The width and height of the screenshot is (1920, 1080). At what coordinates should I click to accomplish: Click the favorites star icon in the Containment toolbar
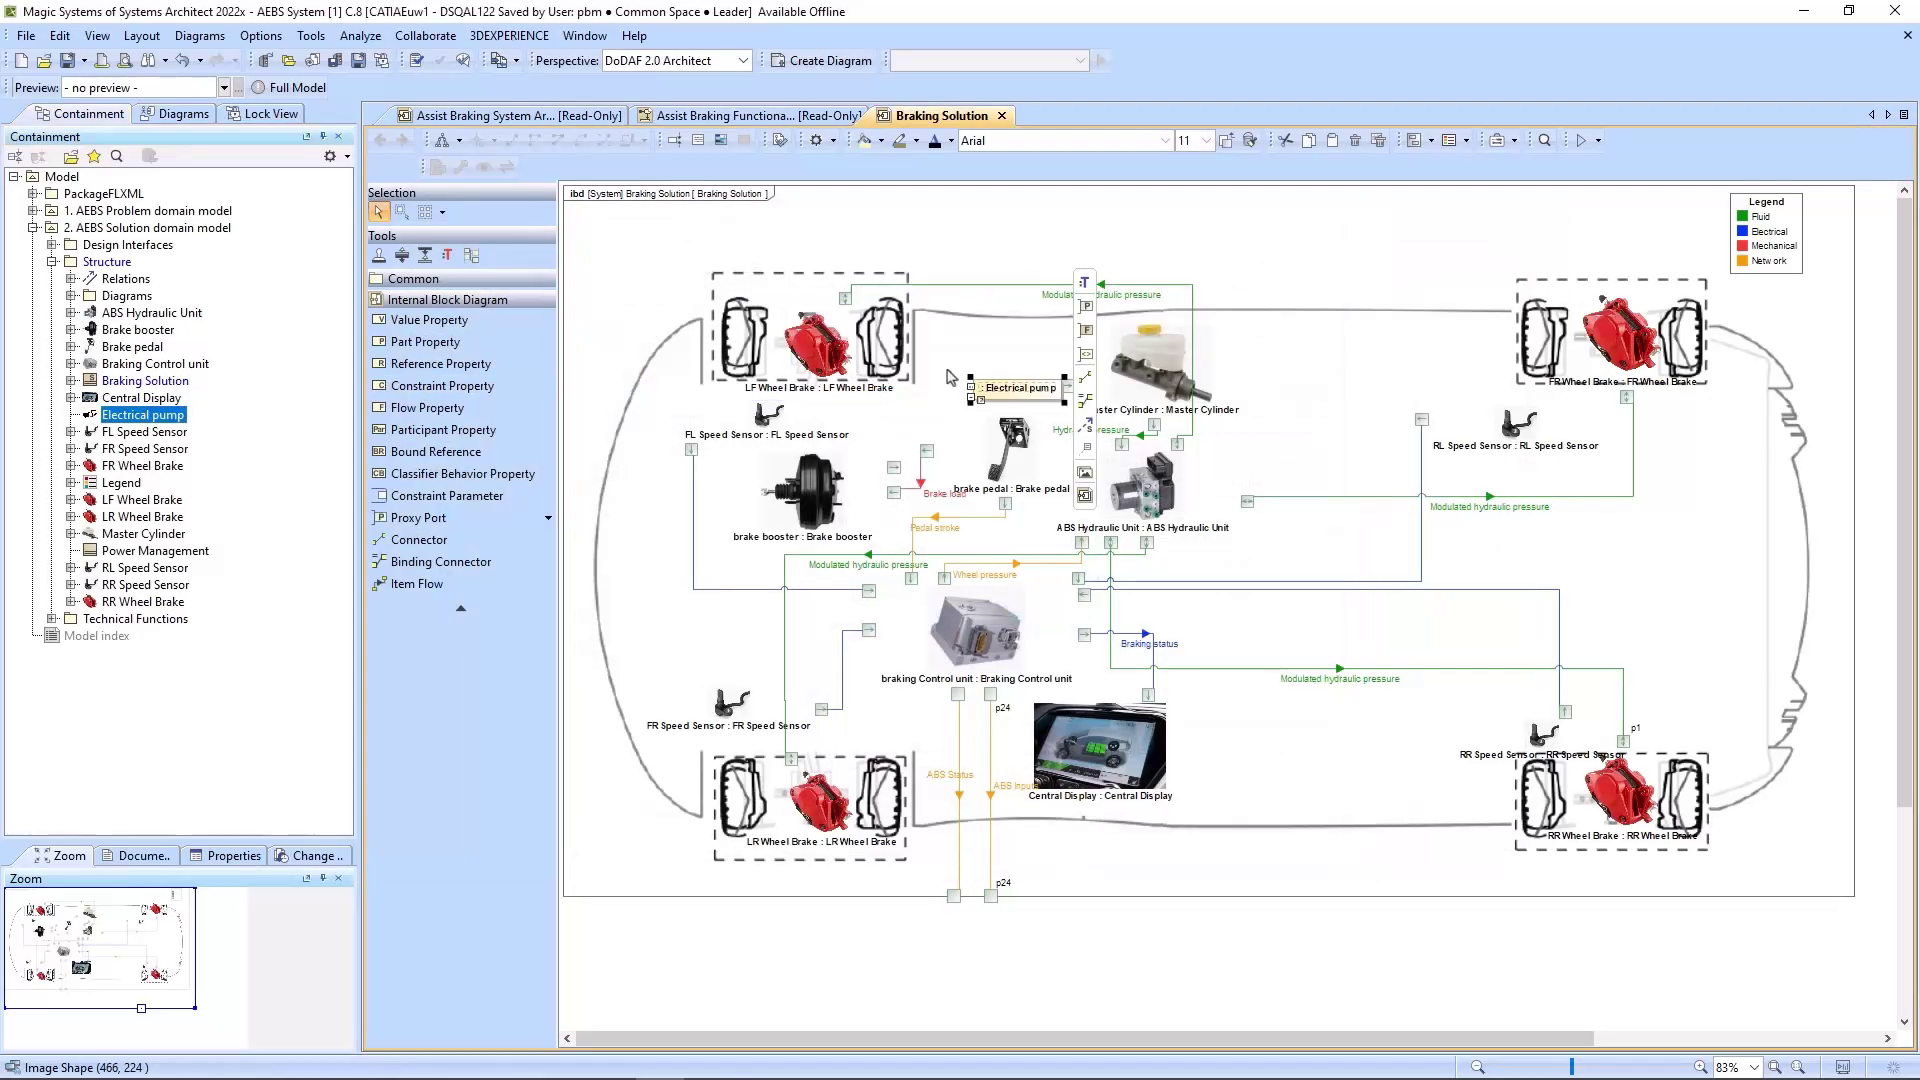(x=94, y=156)
